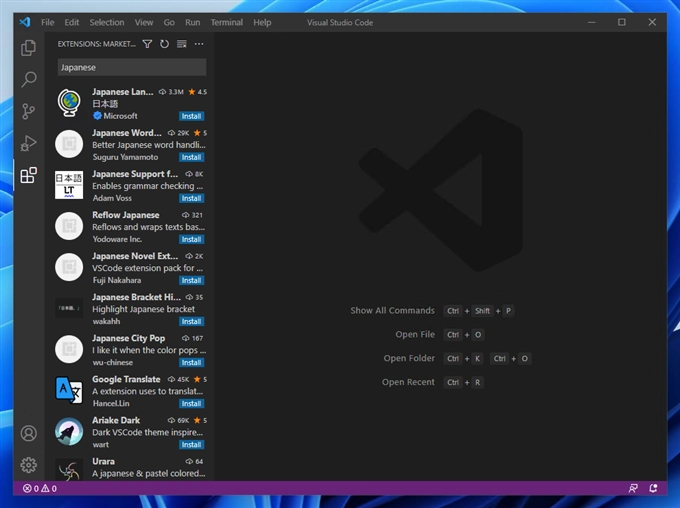Click the errors and warnings status indicator

(40, 488)
